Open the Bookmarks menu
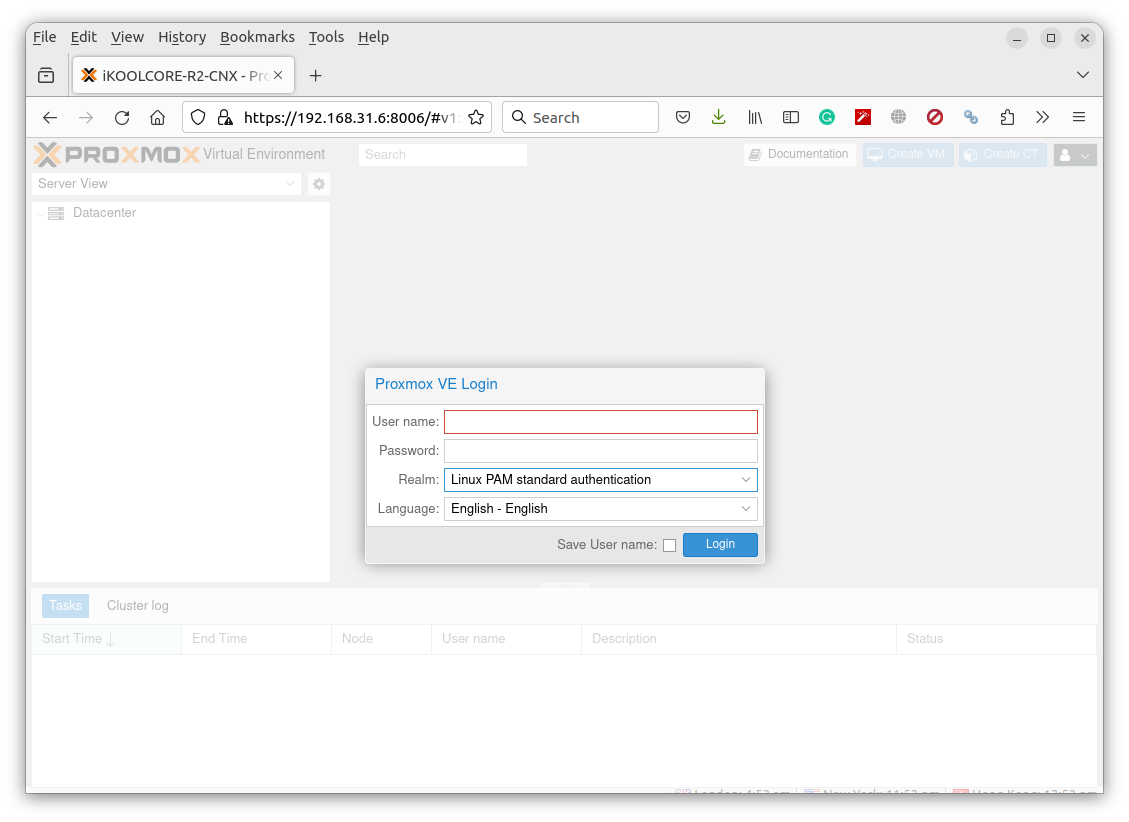This screenshot has width=1129, height=822. coord(257,37)
